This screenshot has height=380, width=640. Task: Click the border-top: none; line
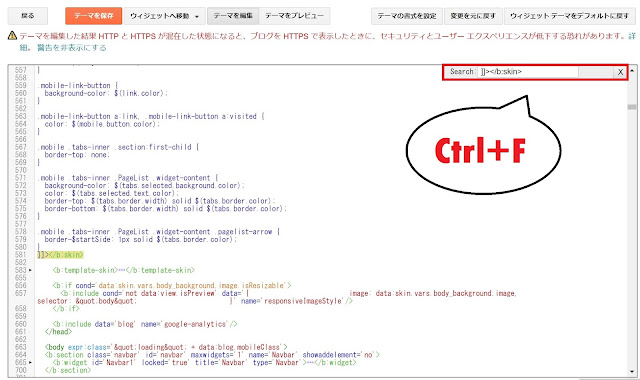[77, 155]
